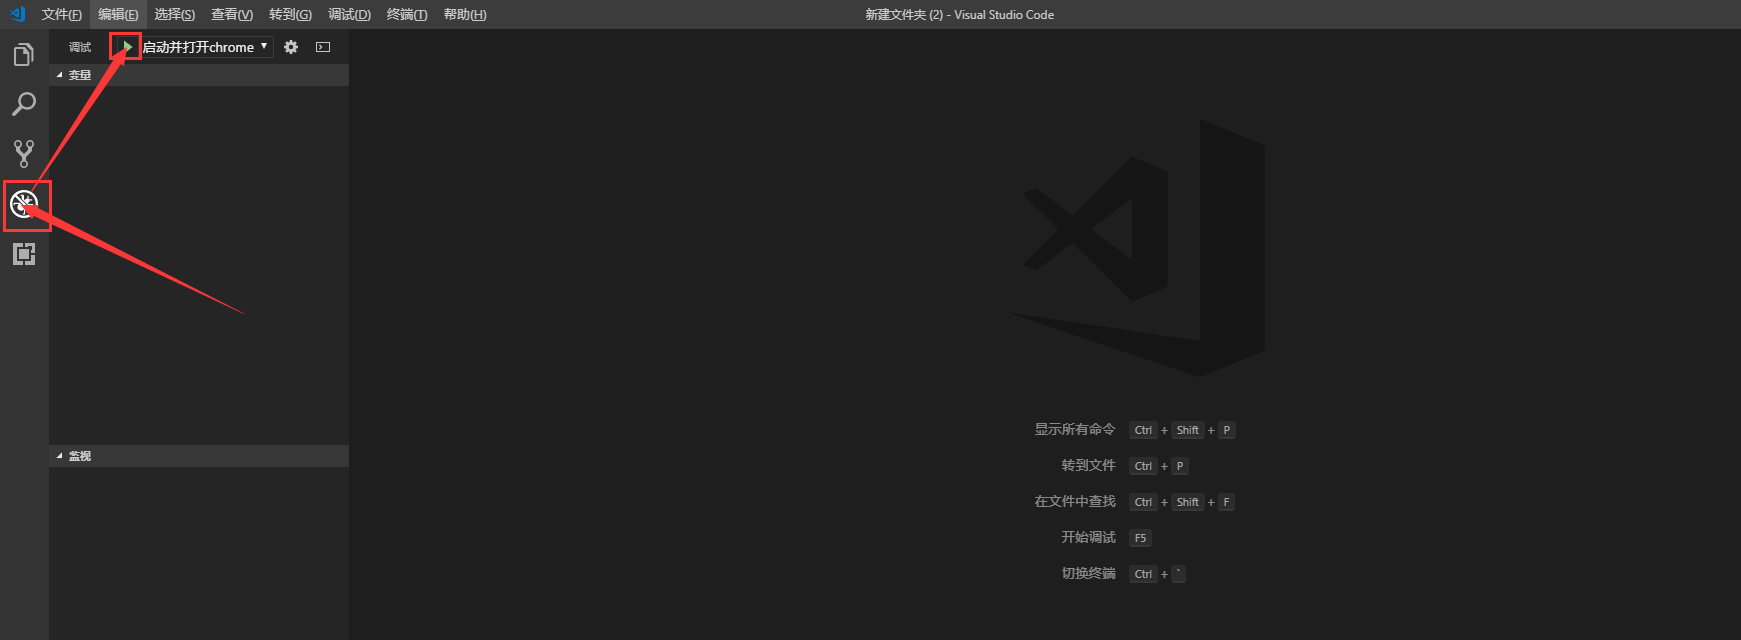Open the 选择(S) menu

click(175, 14)
